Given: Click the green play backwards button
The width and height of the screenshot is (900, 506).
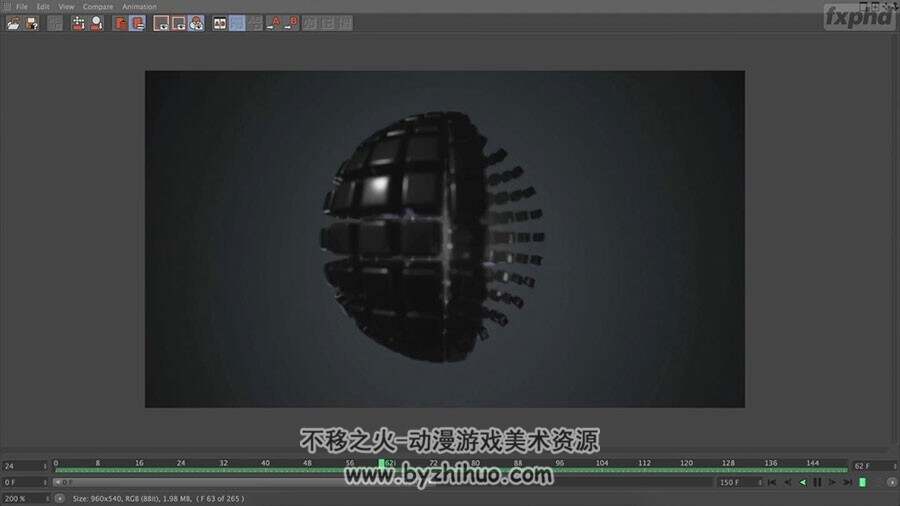Looking at the screenshot, I should click(802, 482).
